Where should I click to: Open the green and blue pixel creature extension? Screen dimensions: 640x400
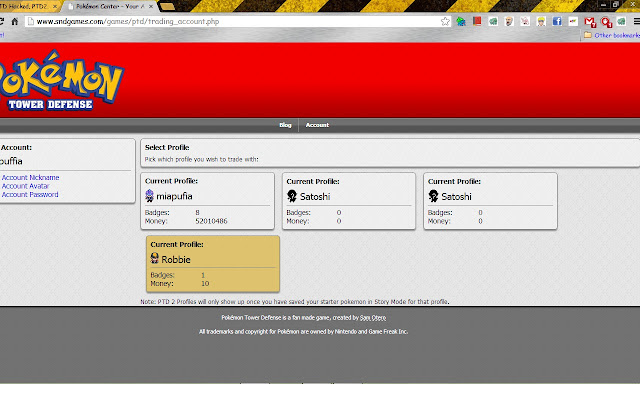point(461,21)
